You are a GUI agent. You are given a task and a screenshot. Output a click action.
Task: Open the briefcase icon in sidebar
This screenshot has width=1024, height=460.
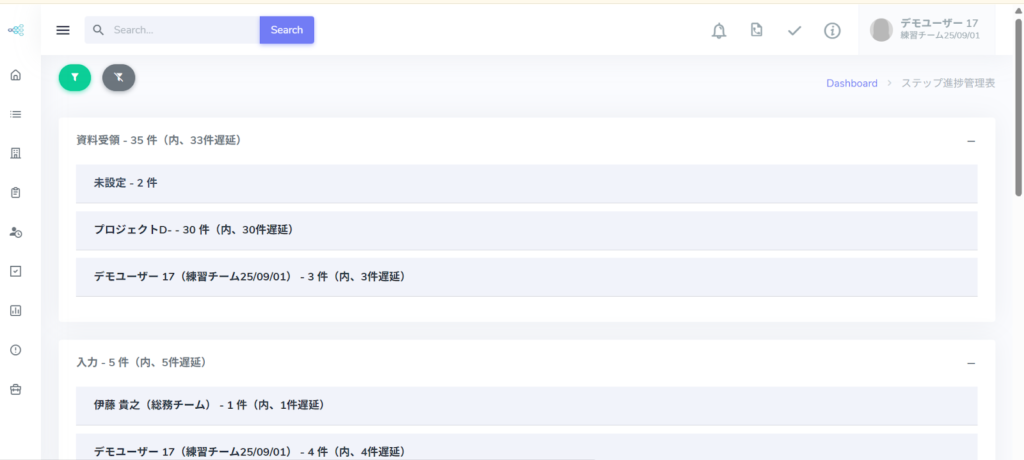tap(15, 389)
